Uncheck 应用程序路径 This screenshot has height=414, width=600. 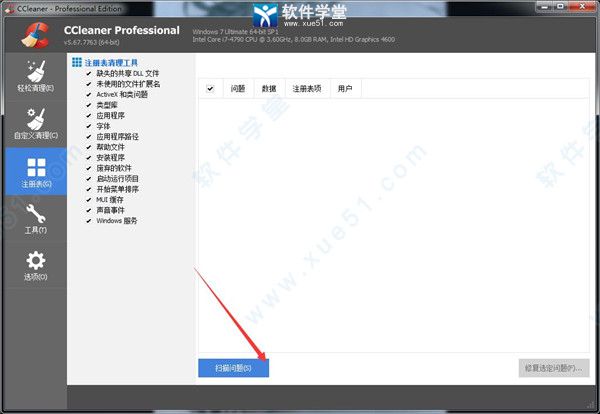89,136
